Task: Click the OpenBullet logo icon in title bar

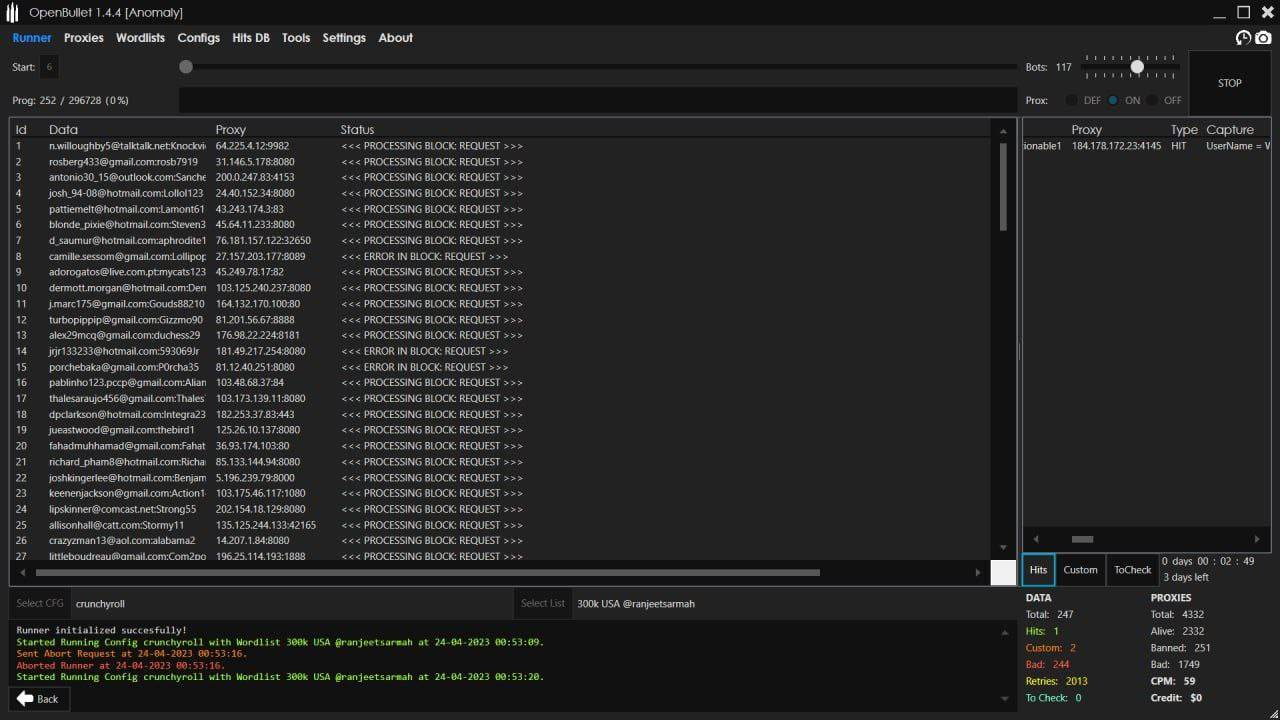Action: tap(12, 13)
